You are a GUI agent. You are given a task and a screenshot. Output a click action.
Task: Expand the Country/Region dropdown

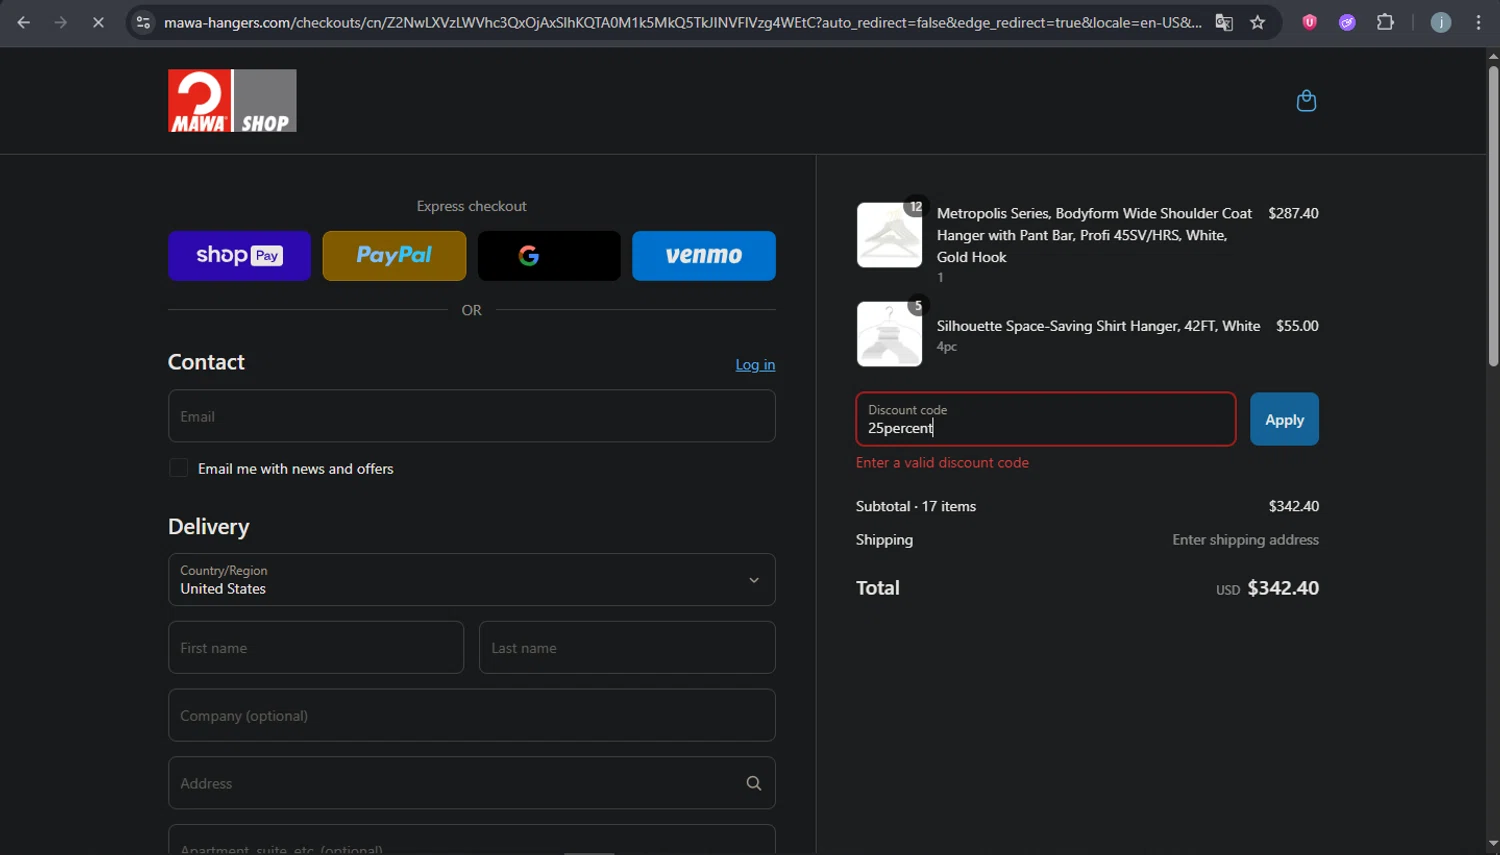pyautogui.click(x=472, y=580)
